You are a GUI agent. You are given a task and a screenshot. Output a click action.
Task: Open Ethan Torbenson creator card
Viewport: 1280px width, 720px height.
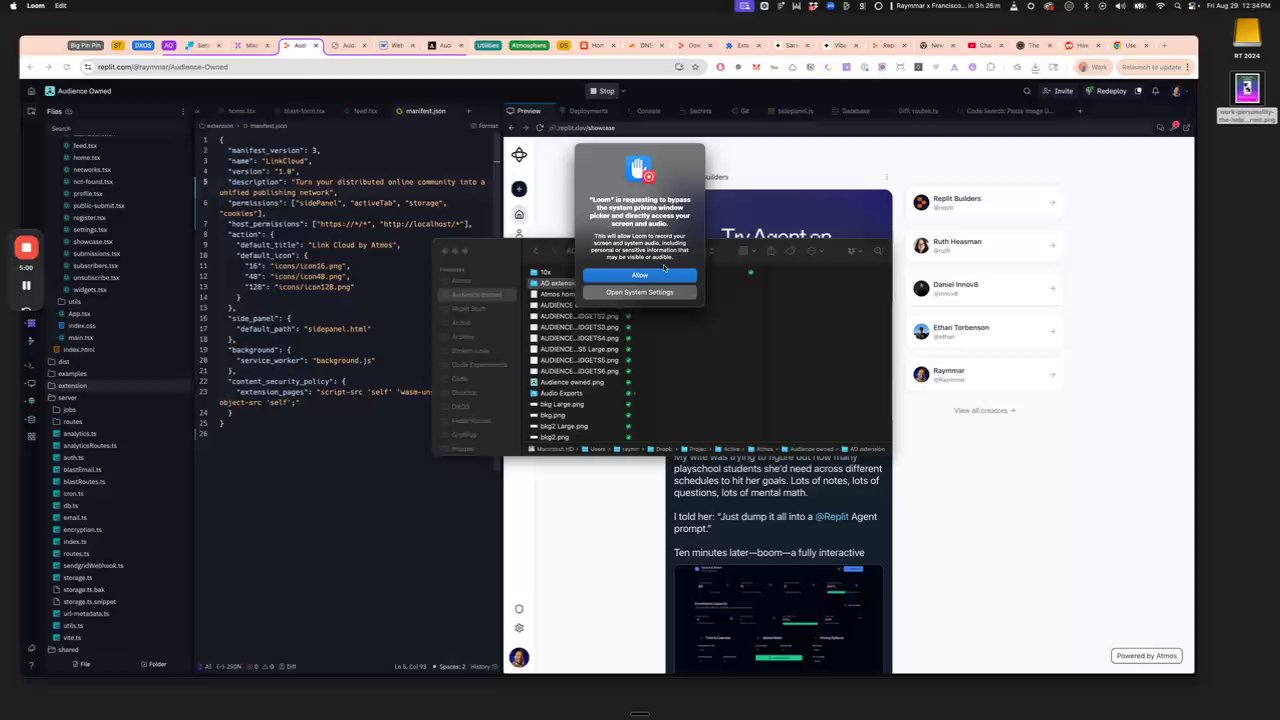tap(985, 331)
